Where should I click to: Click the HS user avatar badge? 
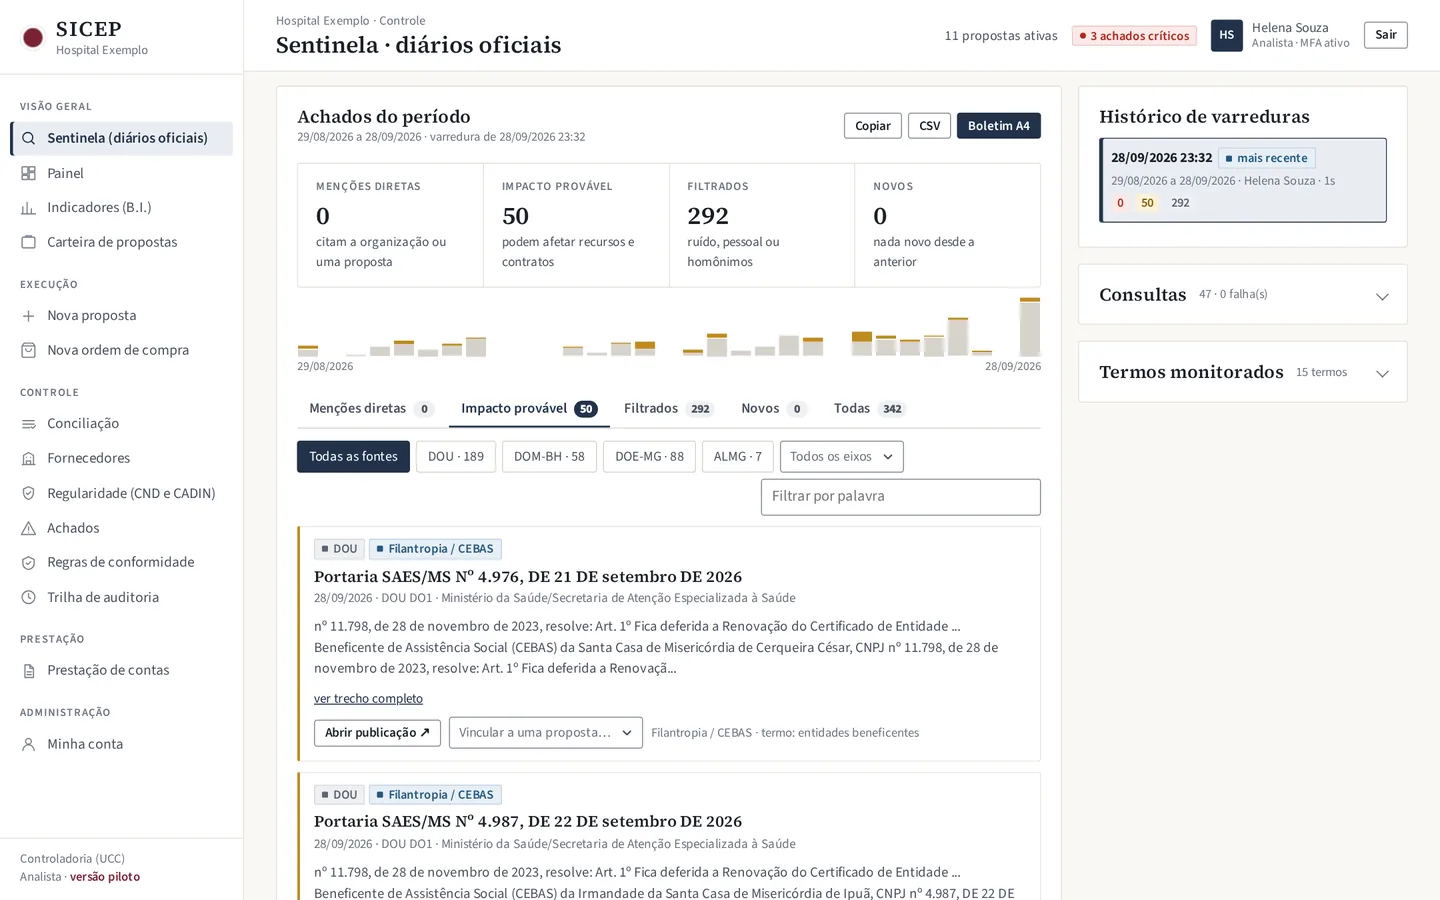1226,35
